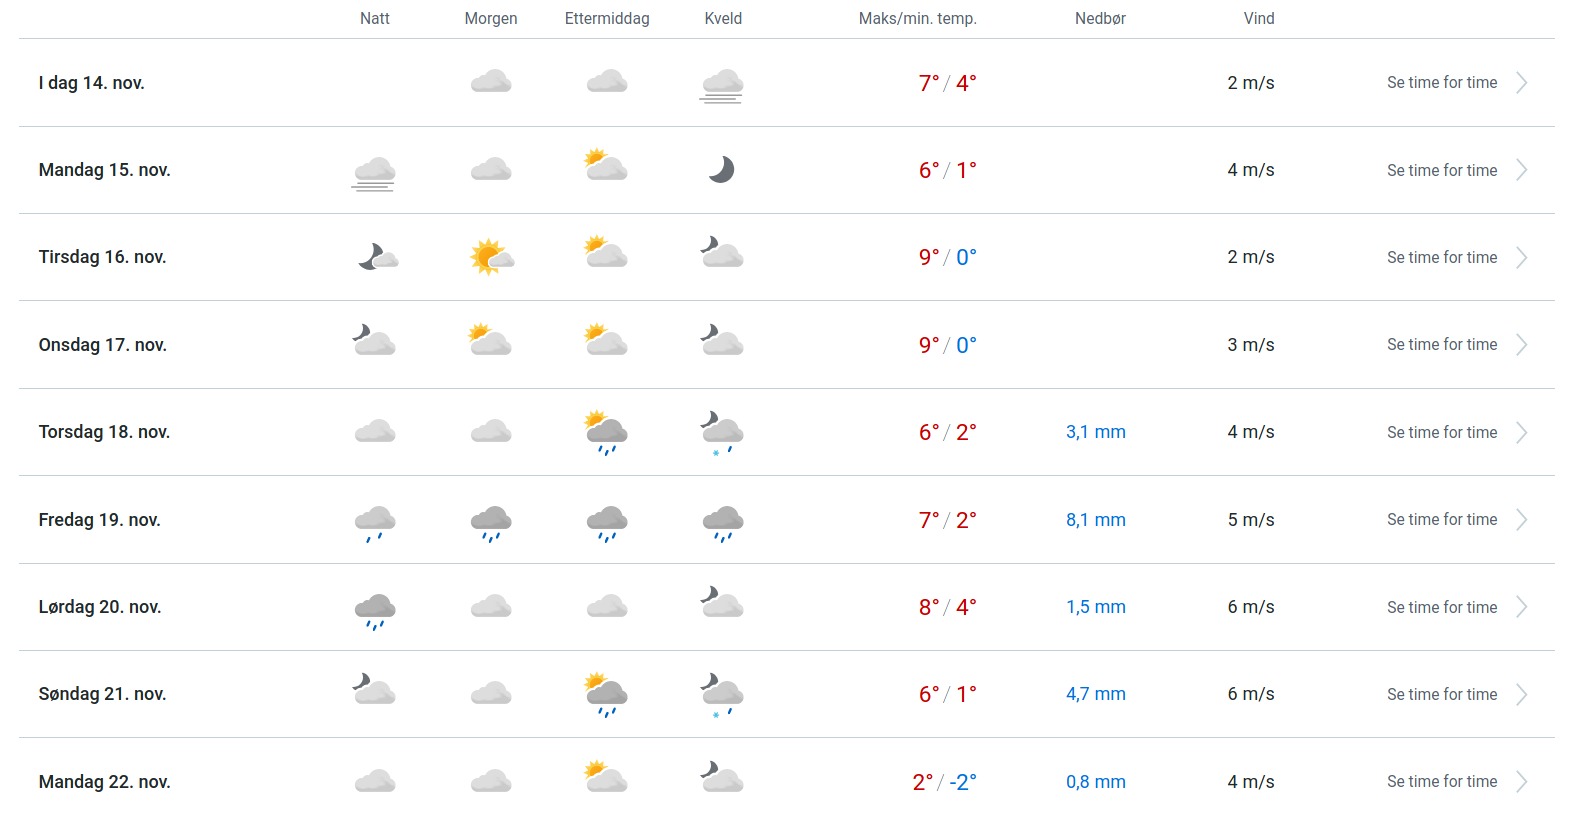Click Fredag 19. nov. morning rain icon
1574x825 pixels.
[491, 522]
